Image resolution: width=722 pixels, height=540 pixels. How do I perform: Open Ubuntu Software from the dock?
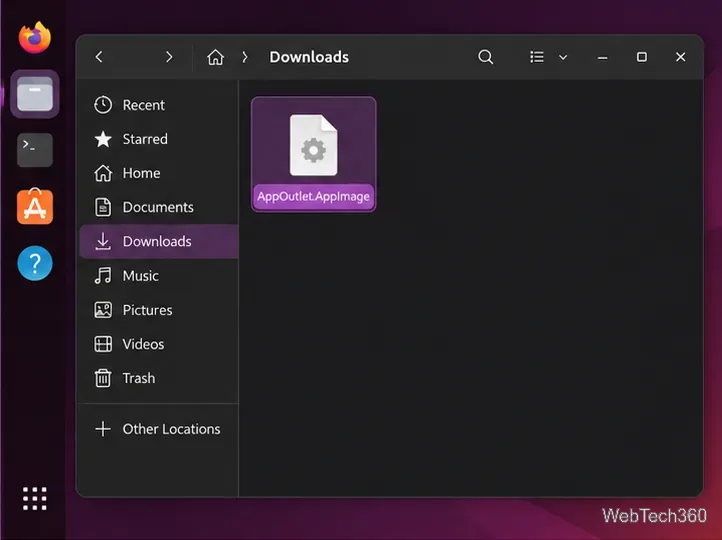tap(35, 207)
